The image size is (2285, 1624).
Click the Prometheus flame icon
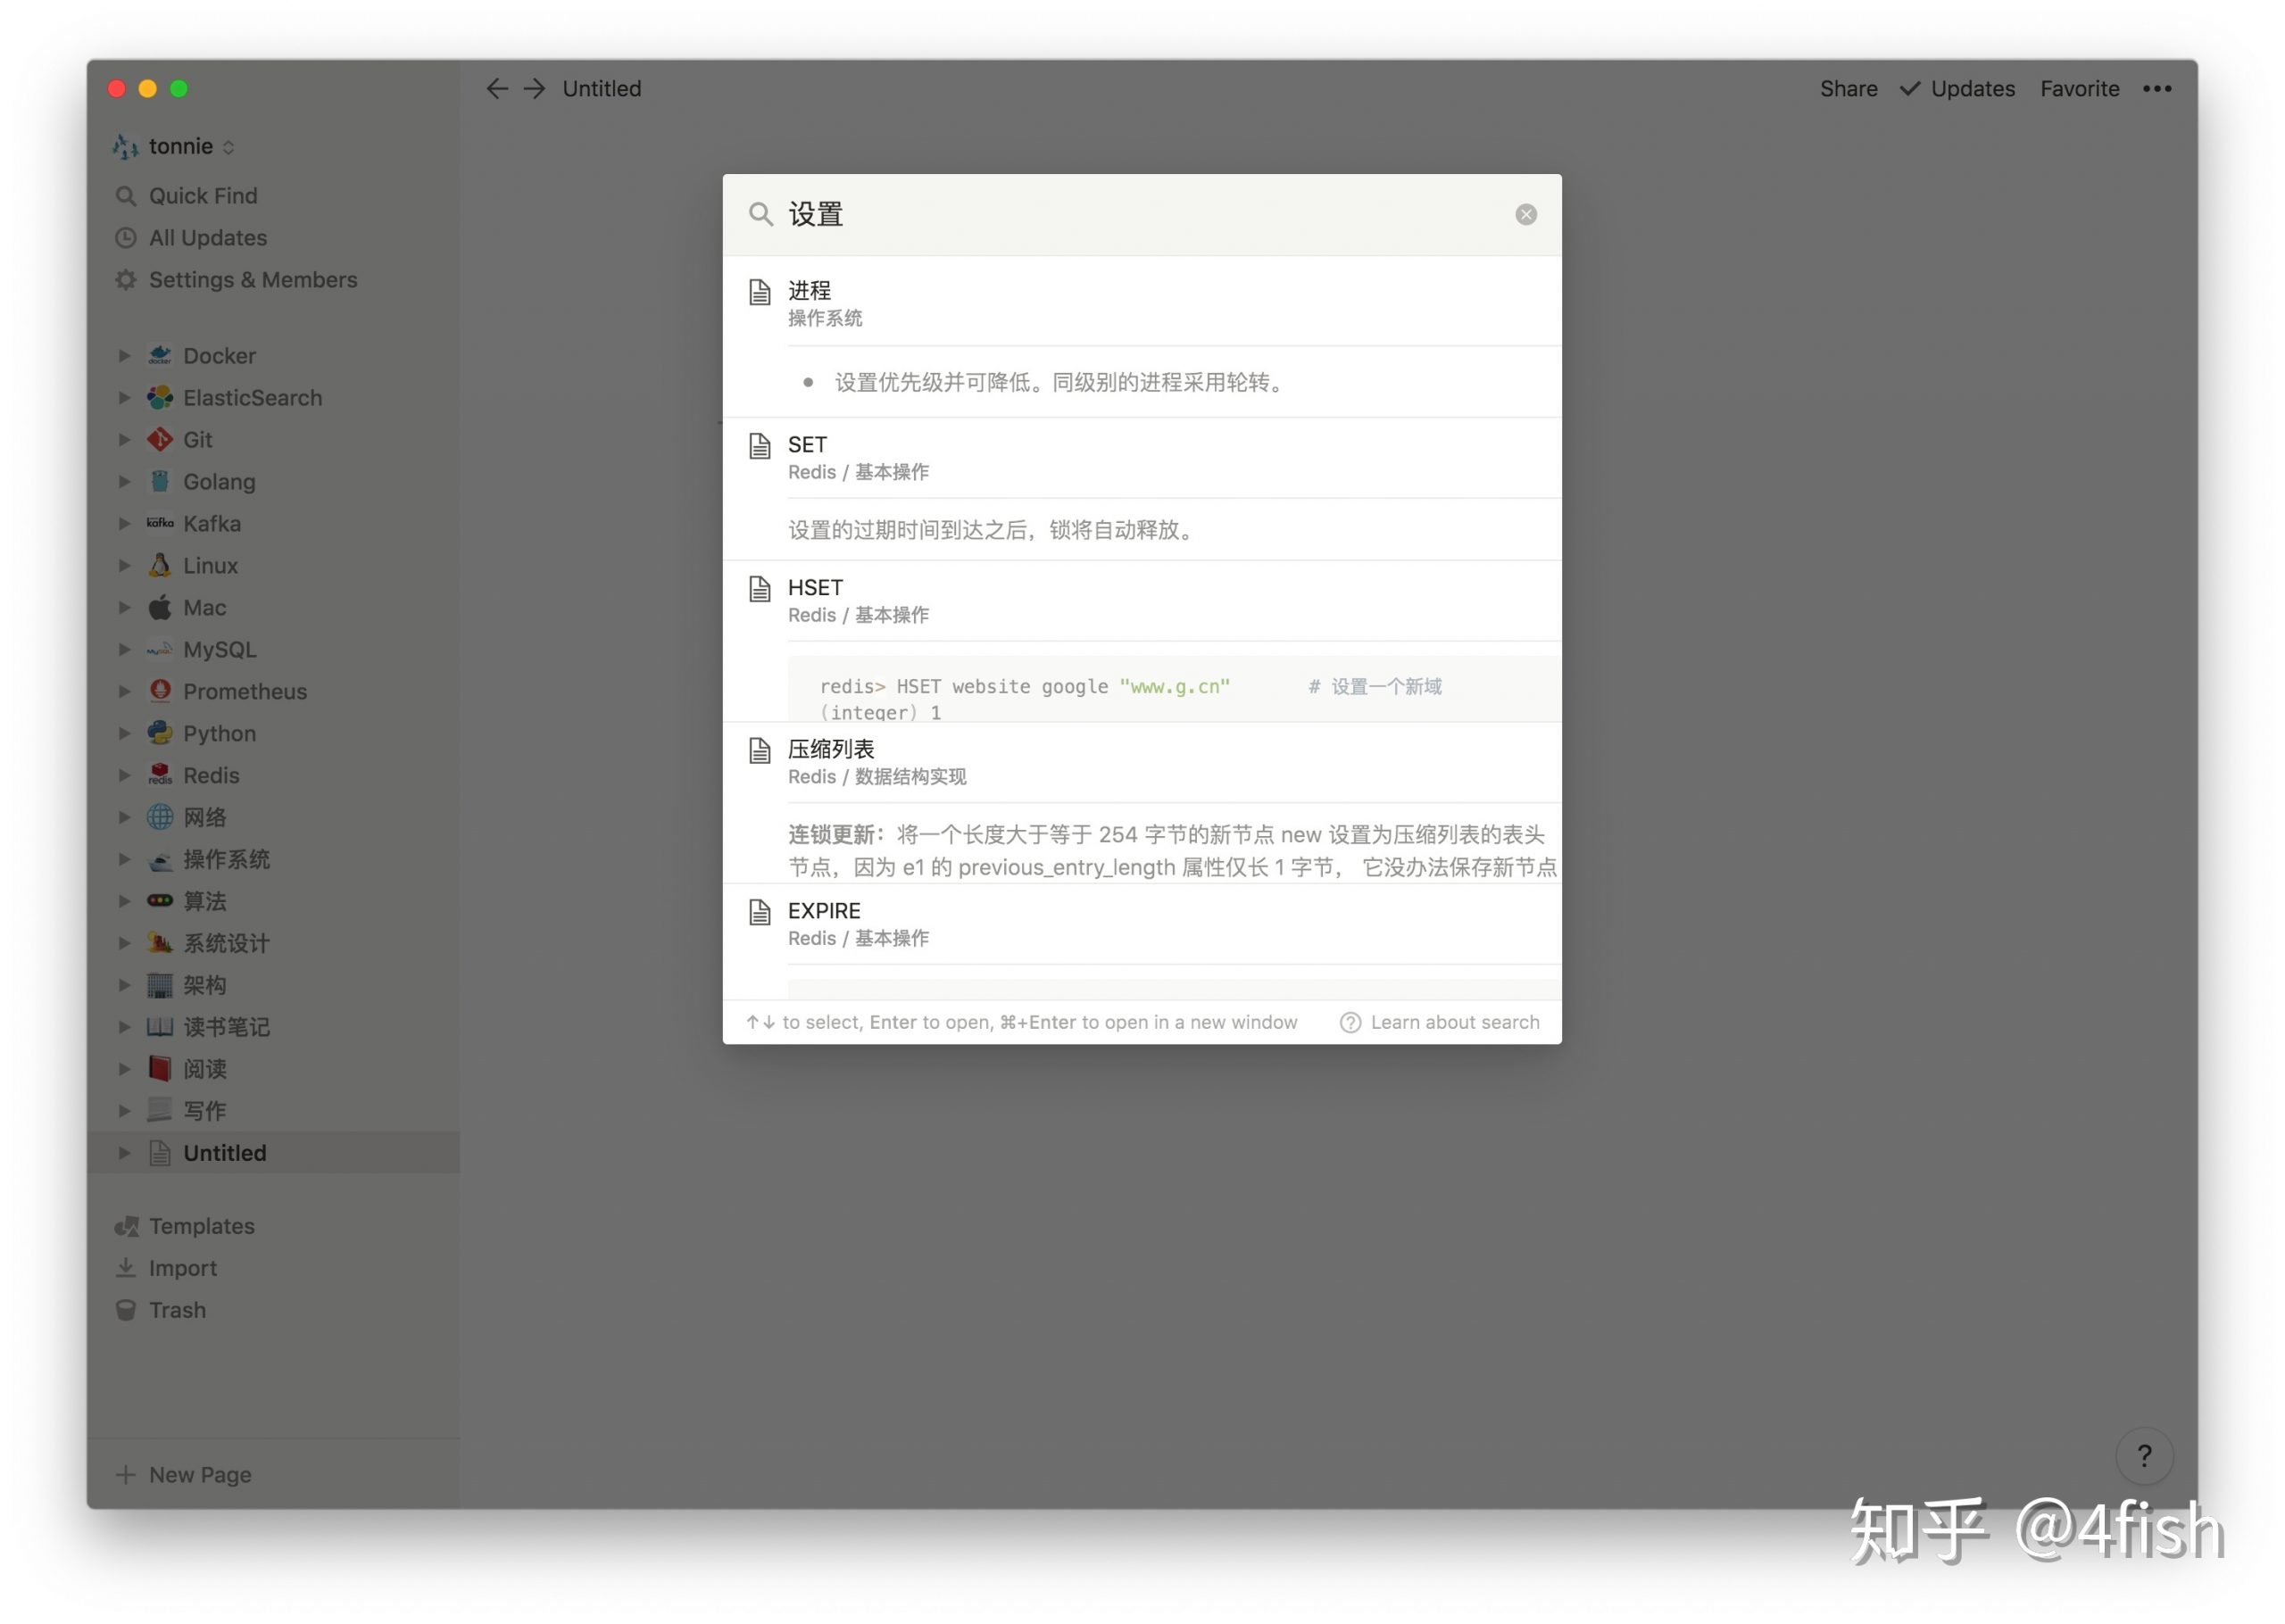[159, 692]
